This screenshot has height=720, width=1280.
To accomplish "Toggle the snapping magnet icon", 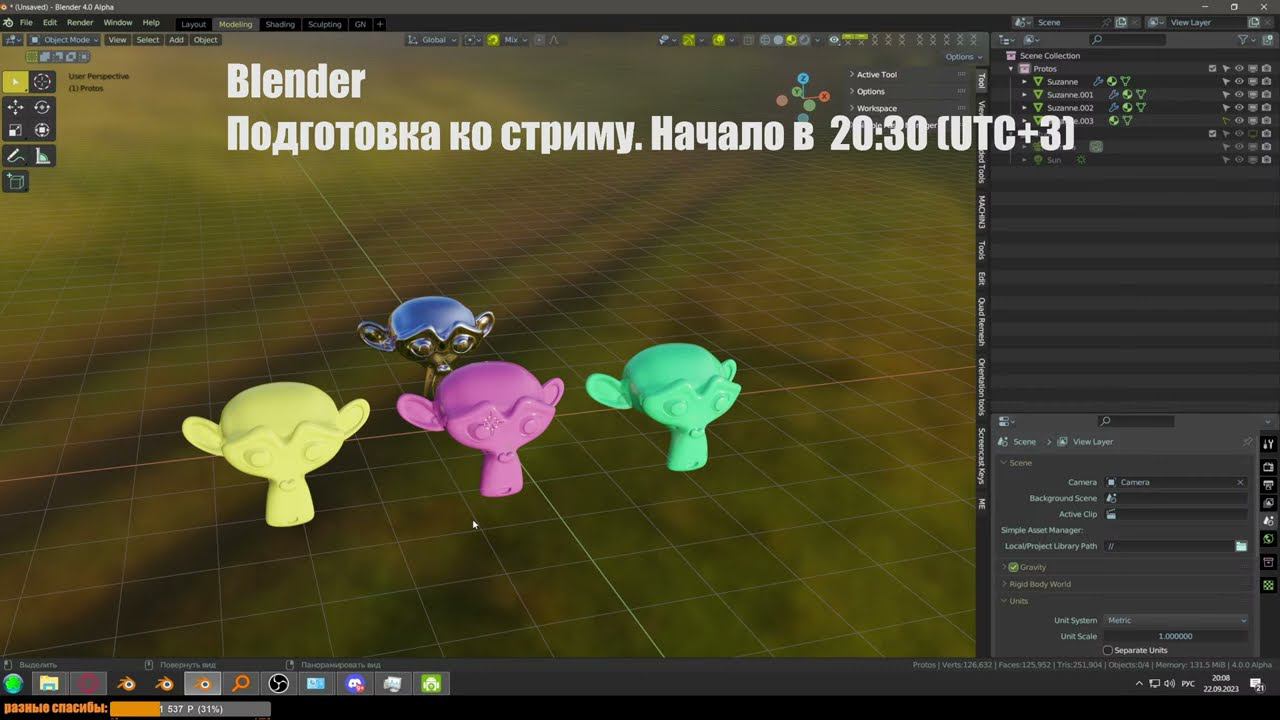I will pos(493,40).
